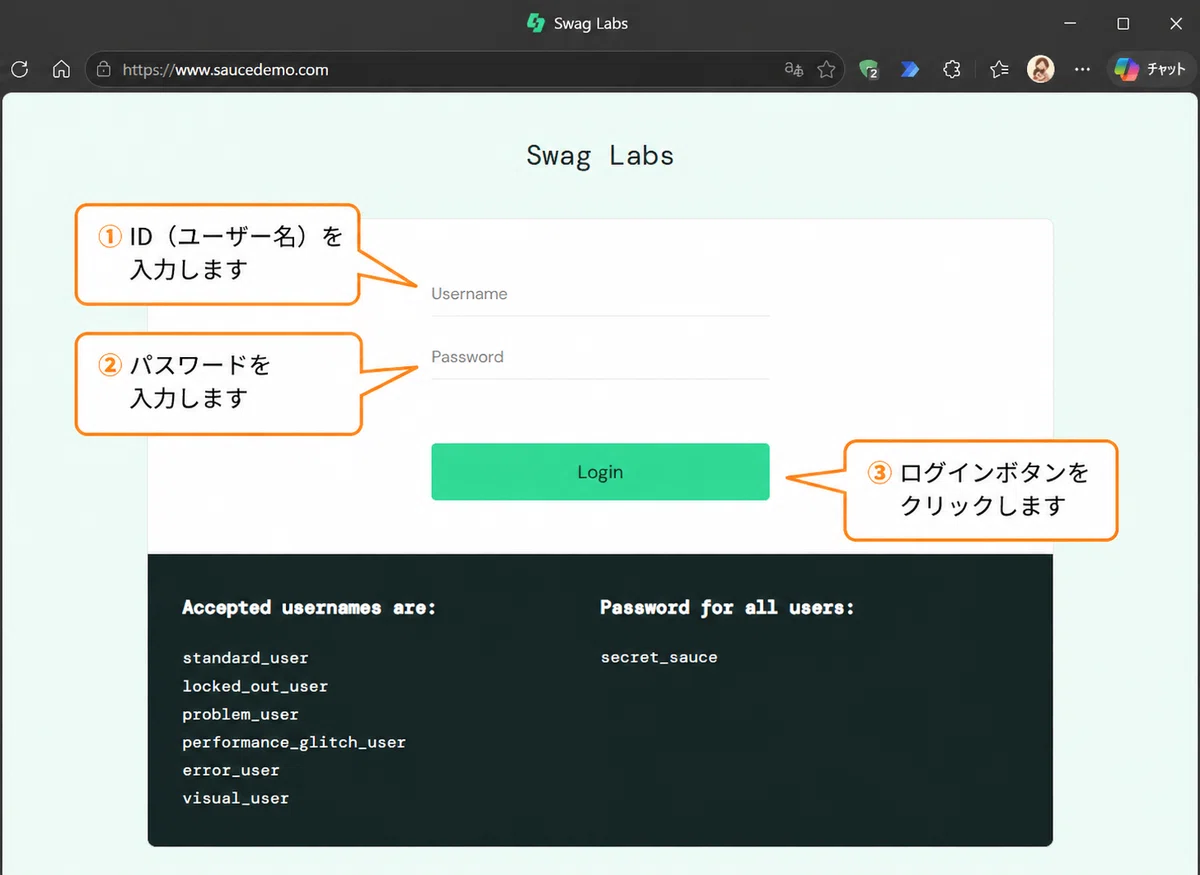This screenshot has width=1200, height=875.
Task: Click the error_user username text
Action: [231, 770]
